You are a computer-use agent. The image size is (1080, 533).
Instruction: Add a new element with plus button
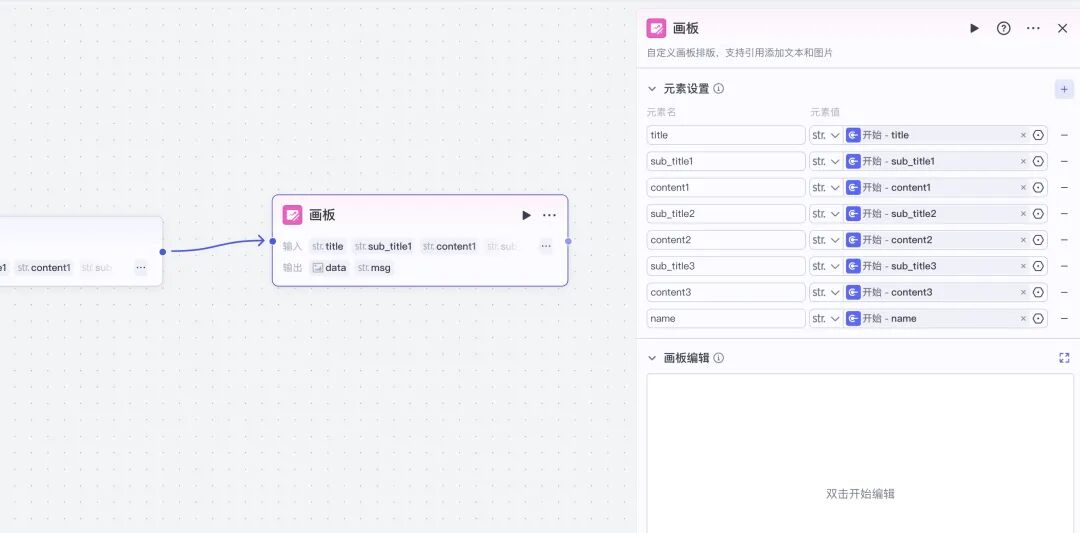(x=1064, y=89)
